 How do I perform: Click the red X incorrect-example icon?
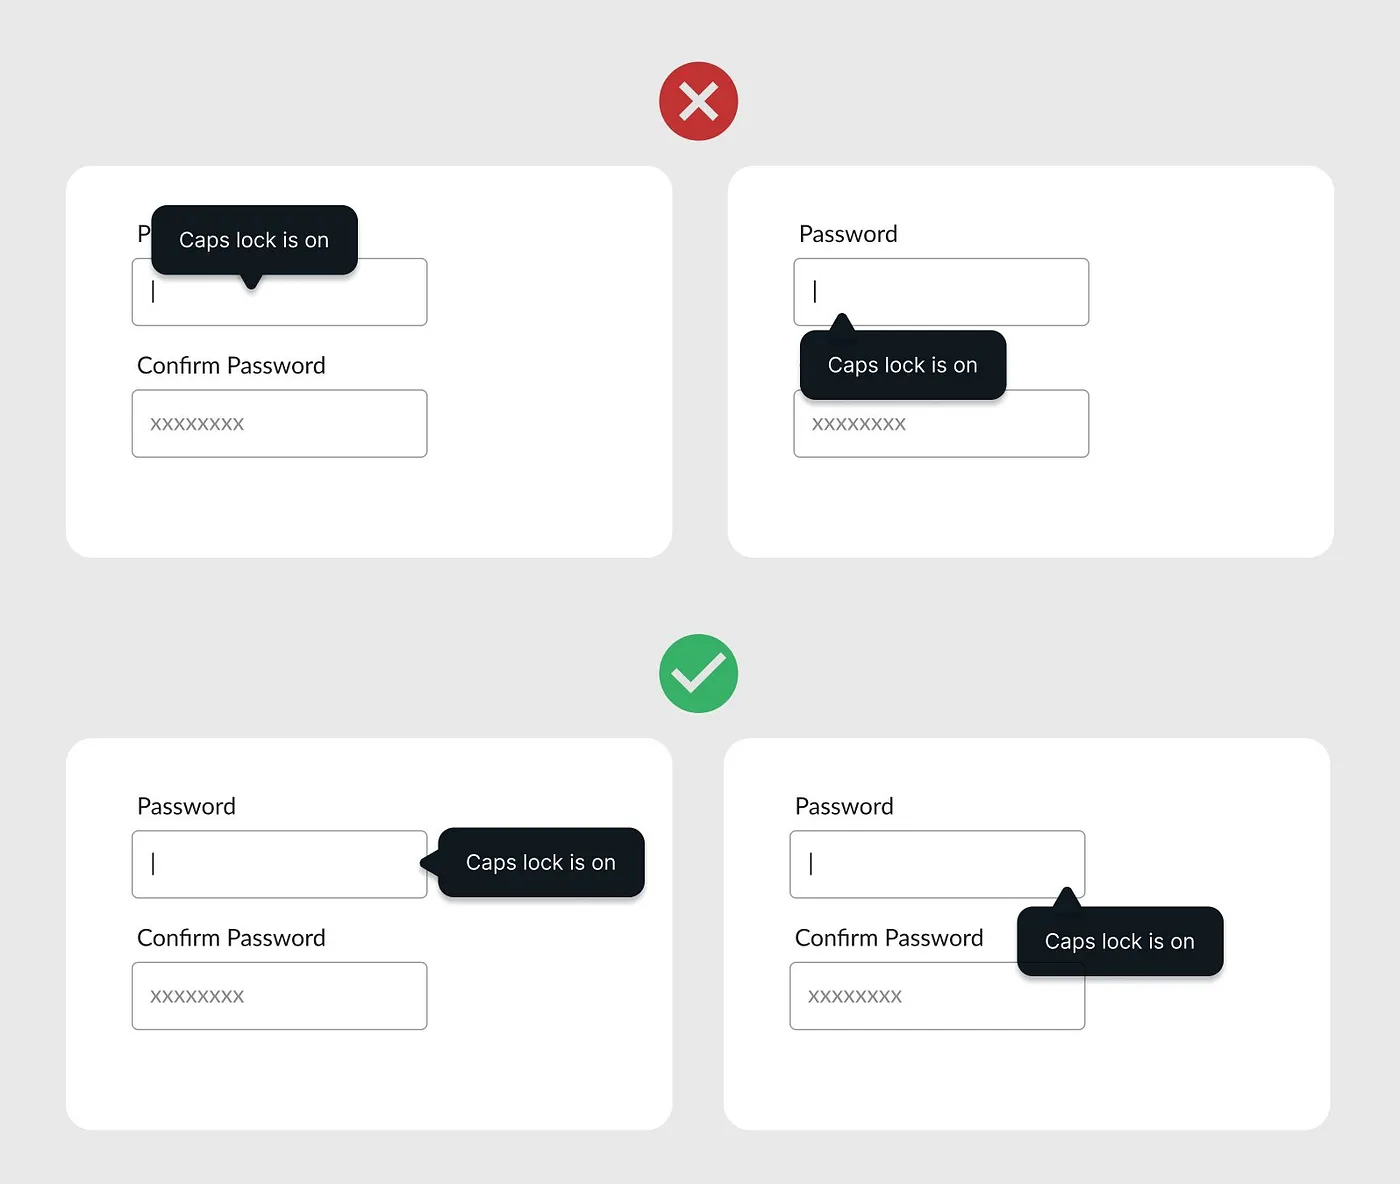point(698,101)
